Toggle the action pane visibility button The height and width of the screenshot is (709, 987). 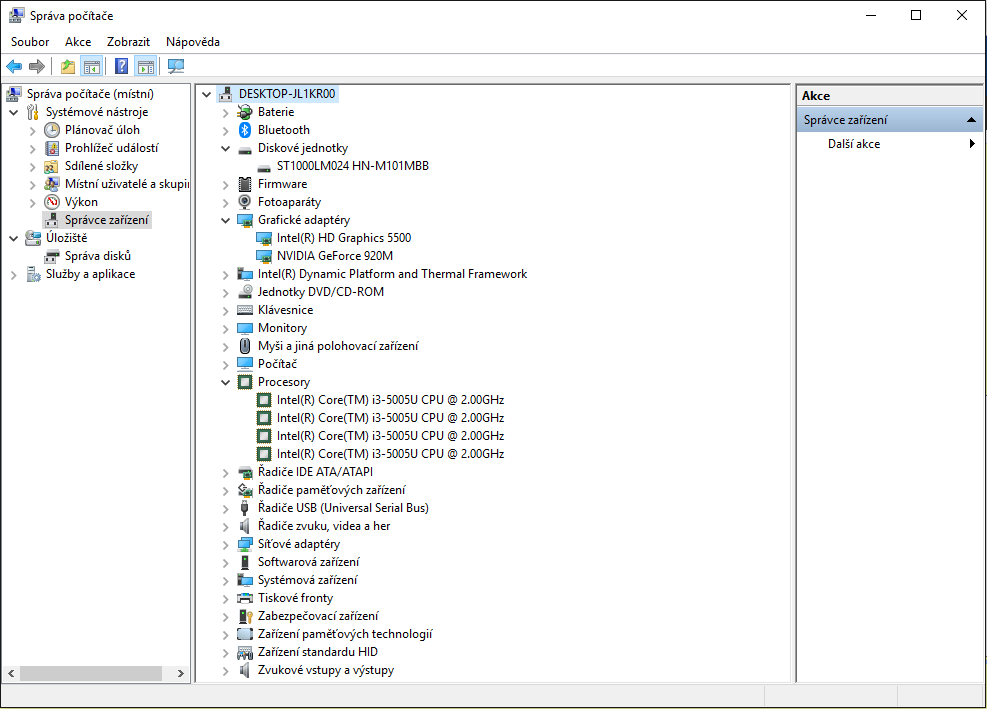tap(146, 67)
